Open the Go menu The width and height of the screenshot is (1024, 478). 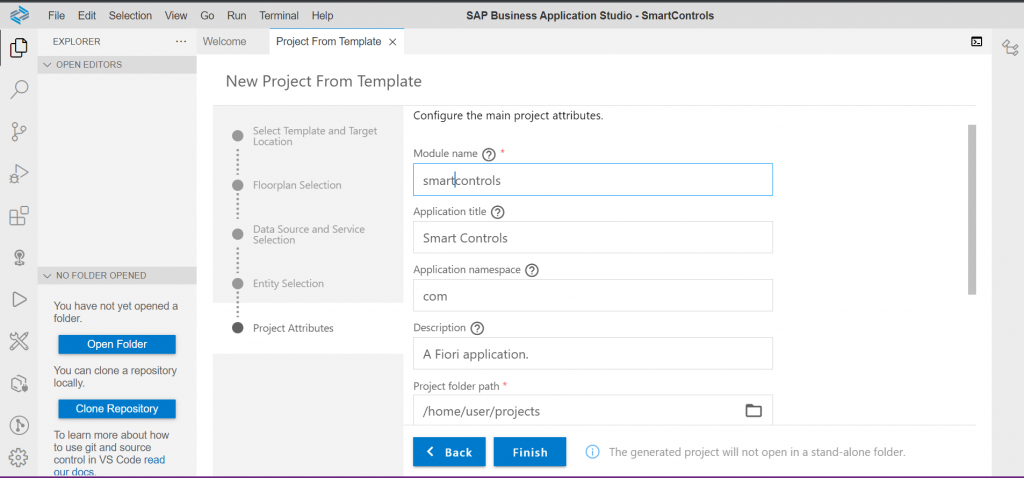pyautogui.click(x=208, y=15)
